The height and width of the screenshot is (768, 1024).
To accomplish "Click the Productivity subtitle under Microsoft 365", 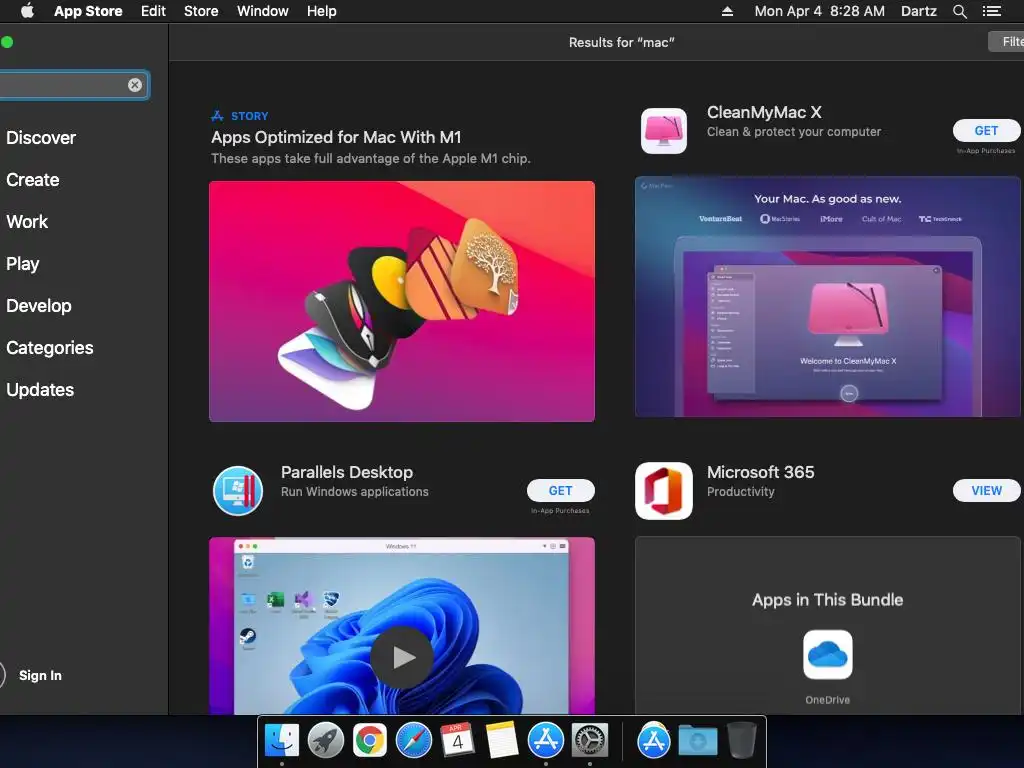I will pos(741,492).
